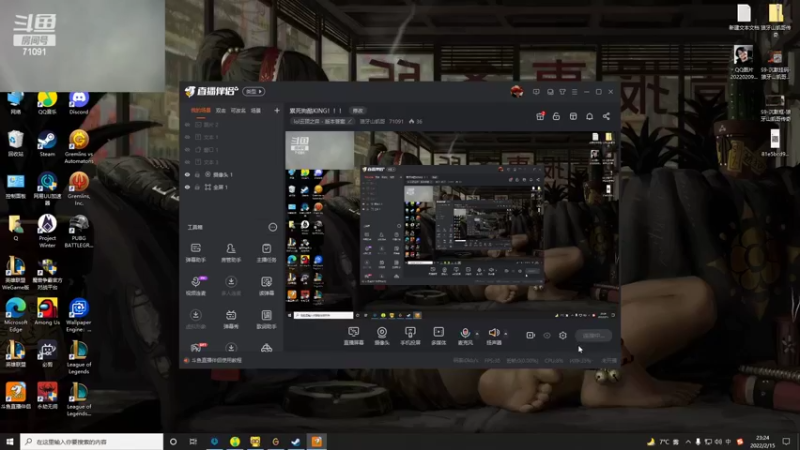Viewport: 800px width, 450px height.
Task: Open 房管助手 room manager tool
Action: 231,253
